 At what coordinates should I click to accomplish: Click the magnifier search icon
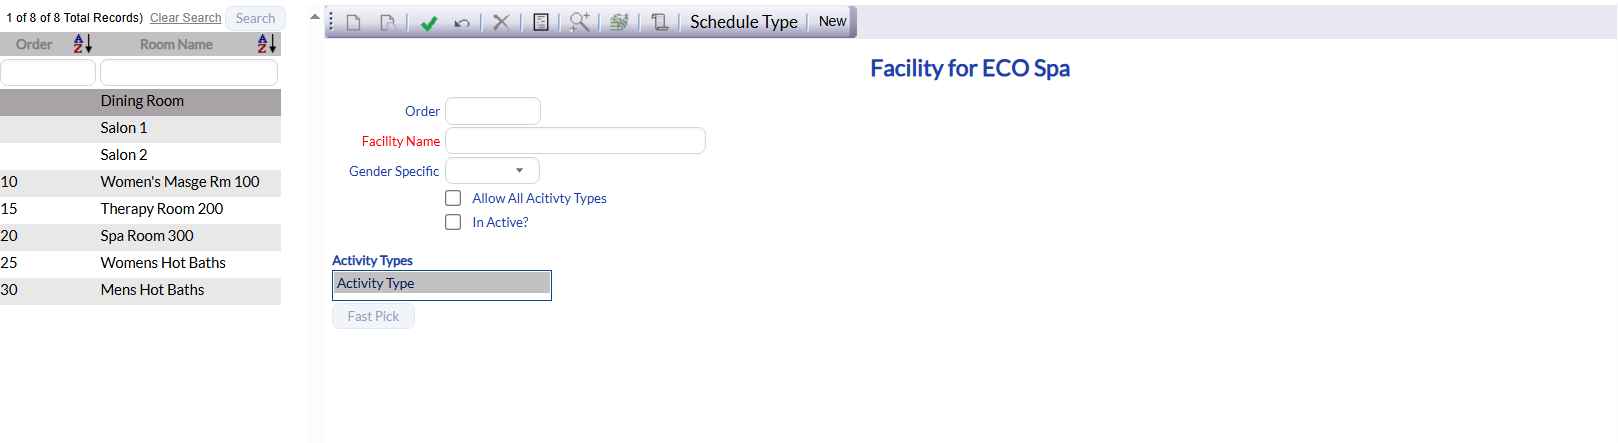[579, 22]
